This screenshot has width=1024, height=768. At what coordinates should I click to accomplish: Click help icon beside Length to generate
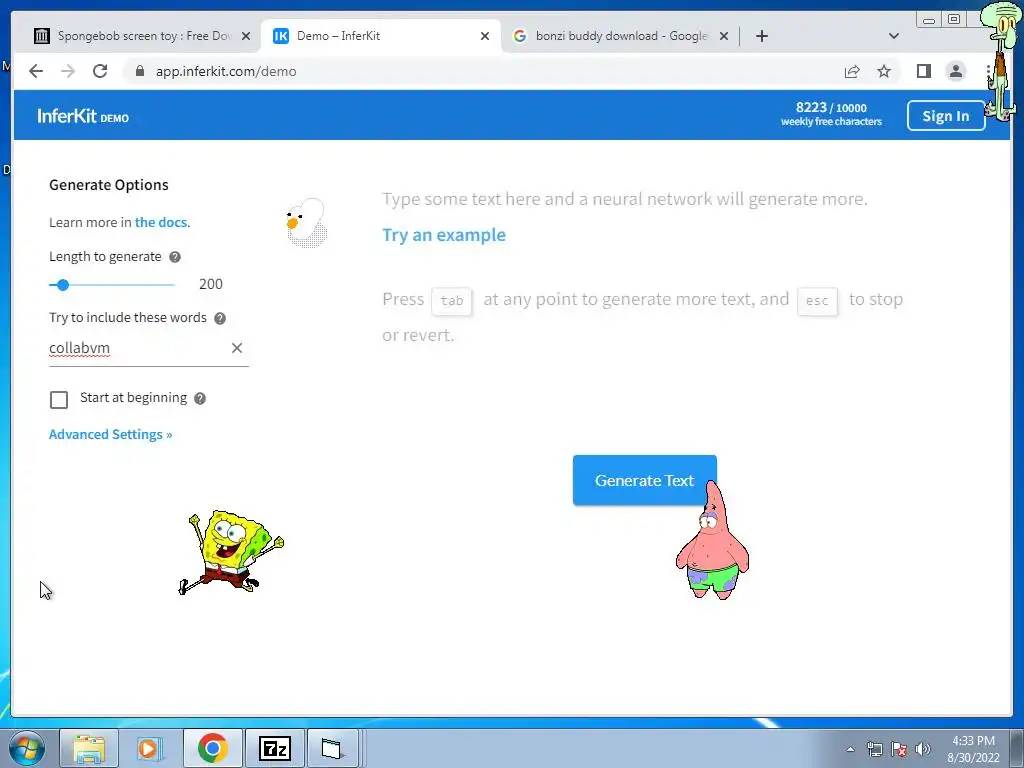175,257
